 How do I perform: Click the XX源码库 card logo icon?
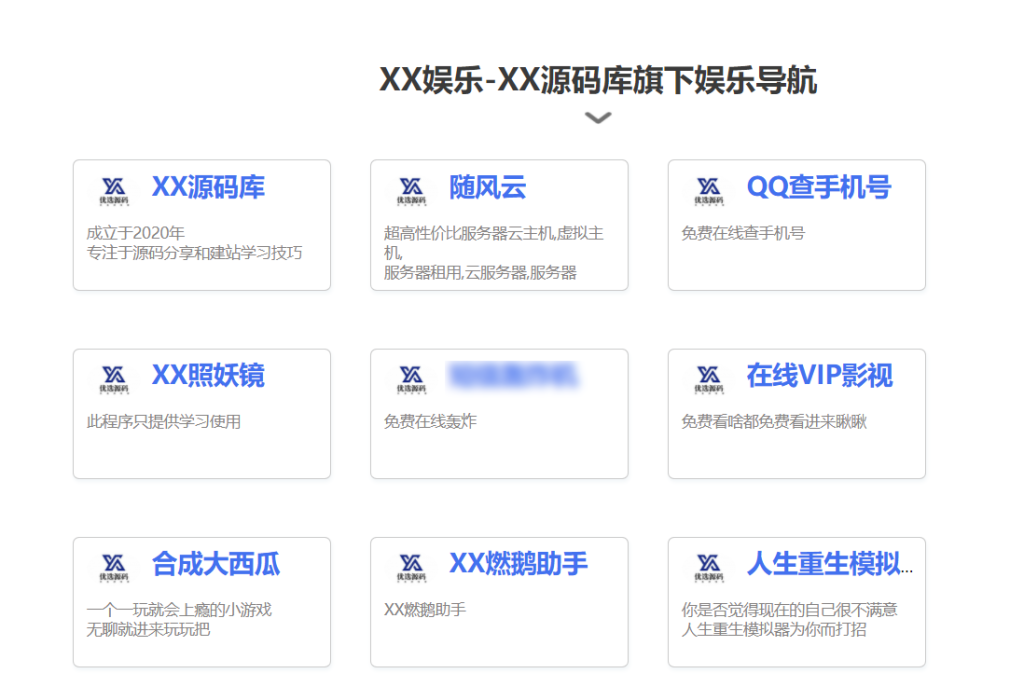tap(115, 190)
